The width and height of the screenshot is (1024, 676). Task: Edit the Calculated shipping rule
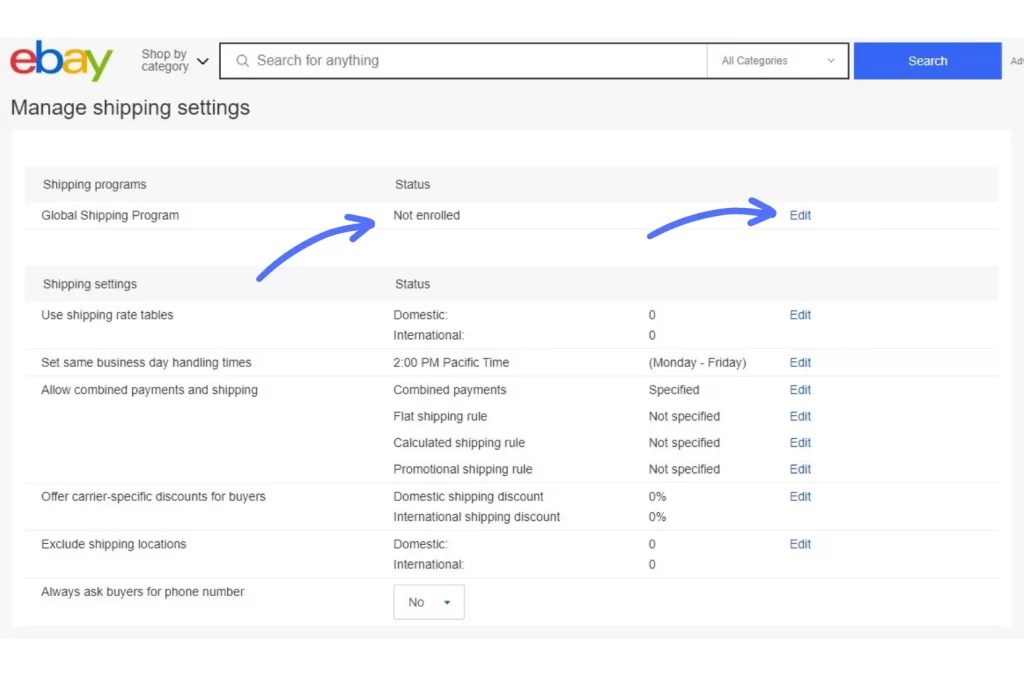click(799, 442)
